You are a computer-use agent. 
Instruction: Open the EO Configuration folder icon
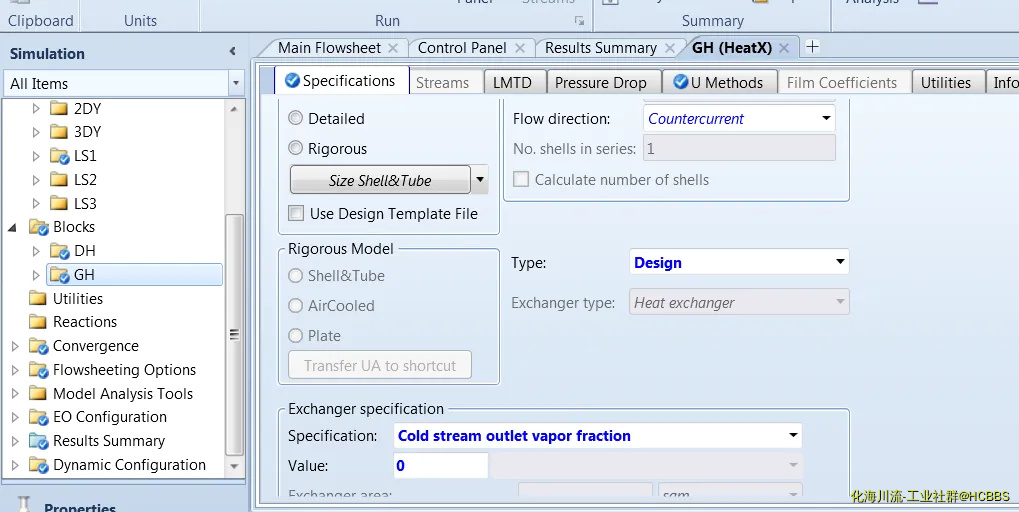[x=39, y=417]
